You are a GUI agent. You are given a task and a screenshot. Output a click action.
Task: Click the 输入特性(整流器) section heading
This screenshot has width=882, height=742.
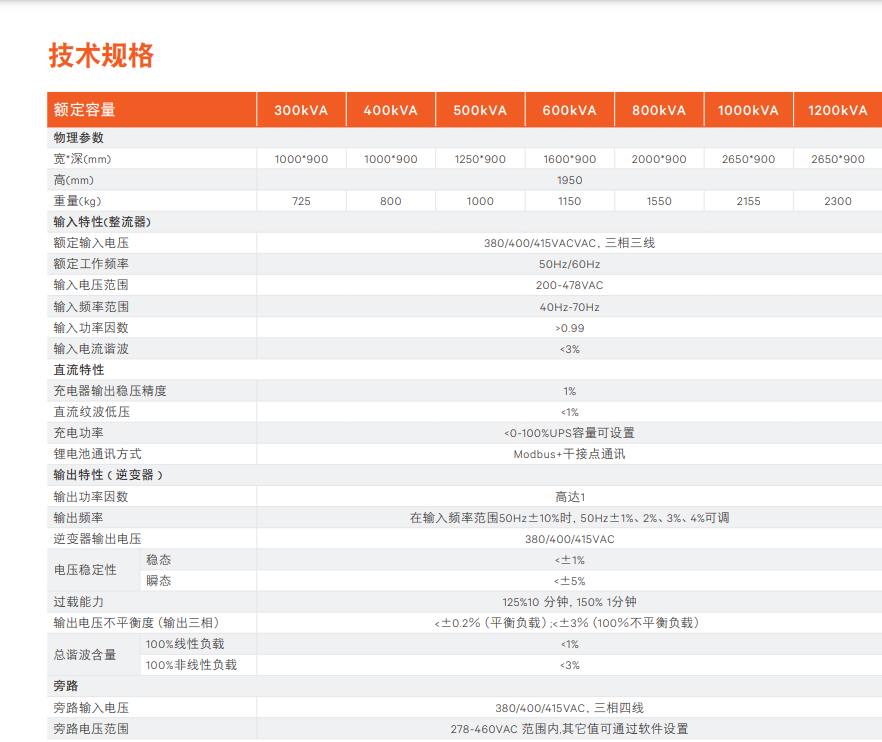tap(102, 222)
